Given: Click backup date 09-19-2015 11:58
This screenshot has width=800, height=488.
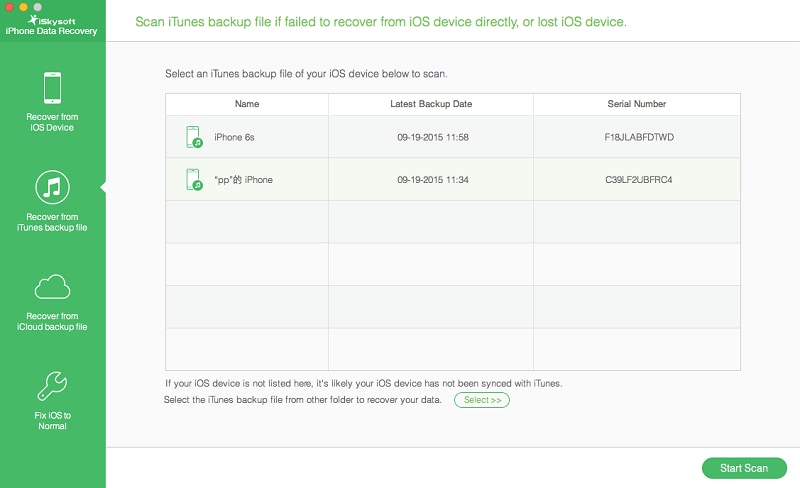Looking at the screenshot, I should (433, 137).
